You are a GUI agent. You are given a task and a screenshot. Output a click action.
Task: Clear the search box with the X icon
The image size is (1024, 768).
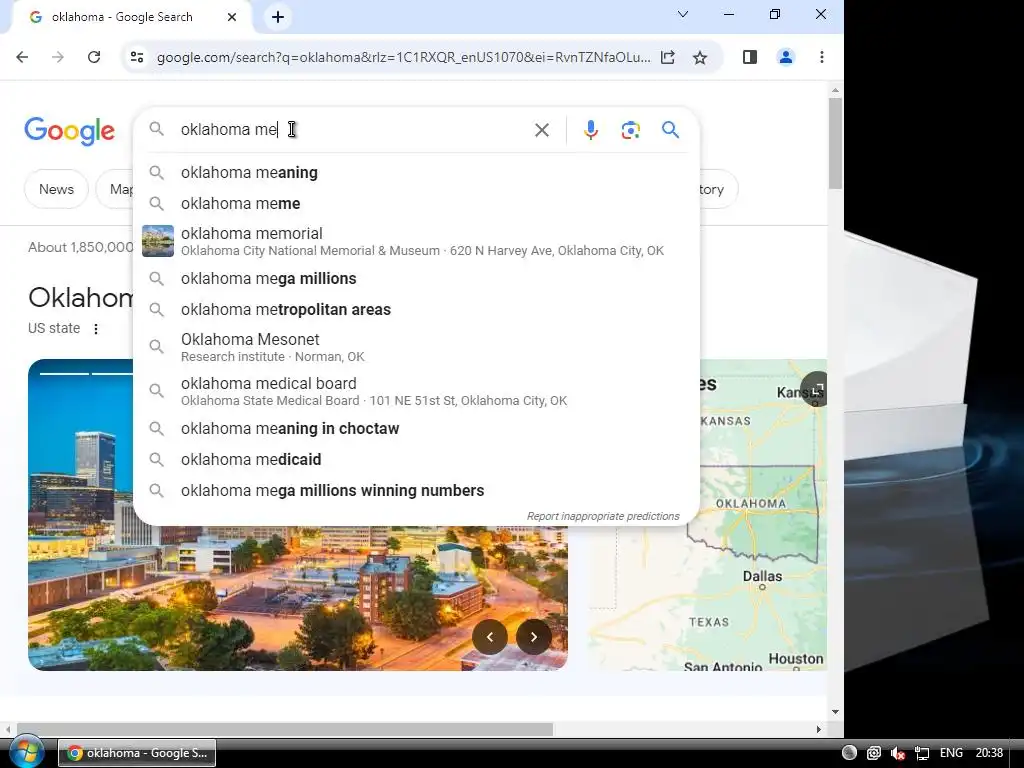(x=541, y=130)
